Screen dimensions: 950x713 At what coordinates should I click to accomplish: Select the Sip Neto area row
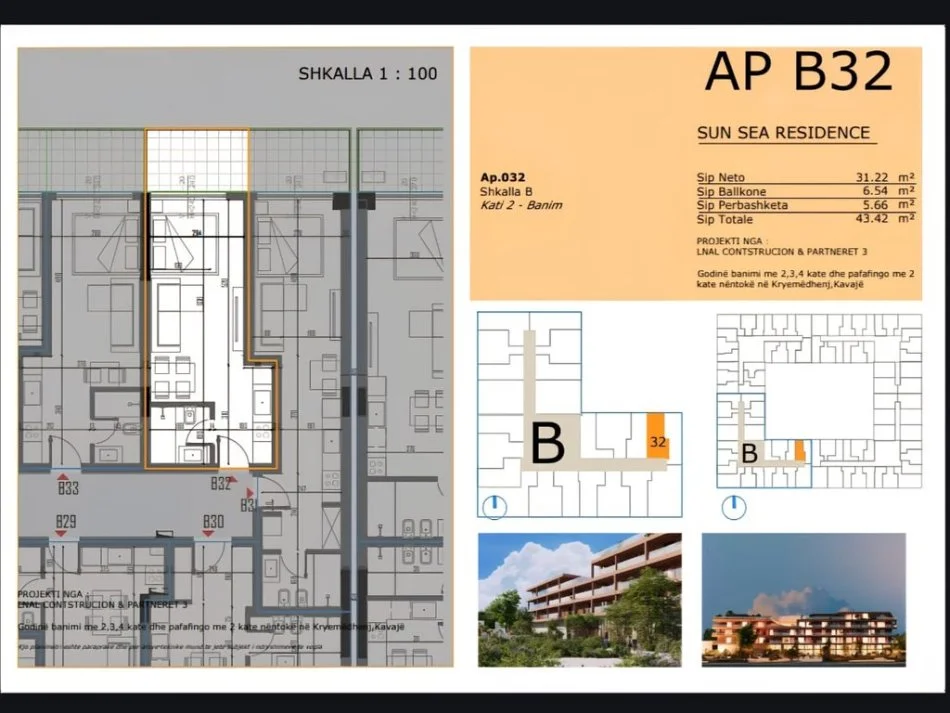click(x=806, y=177)
